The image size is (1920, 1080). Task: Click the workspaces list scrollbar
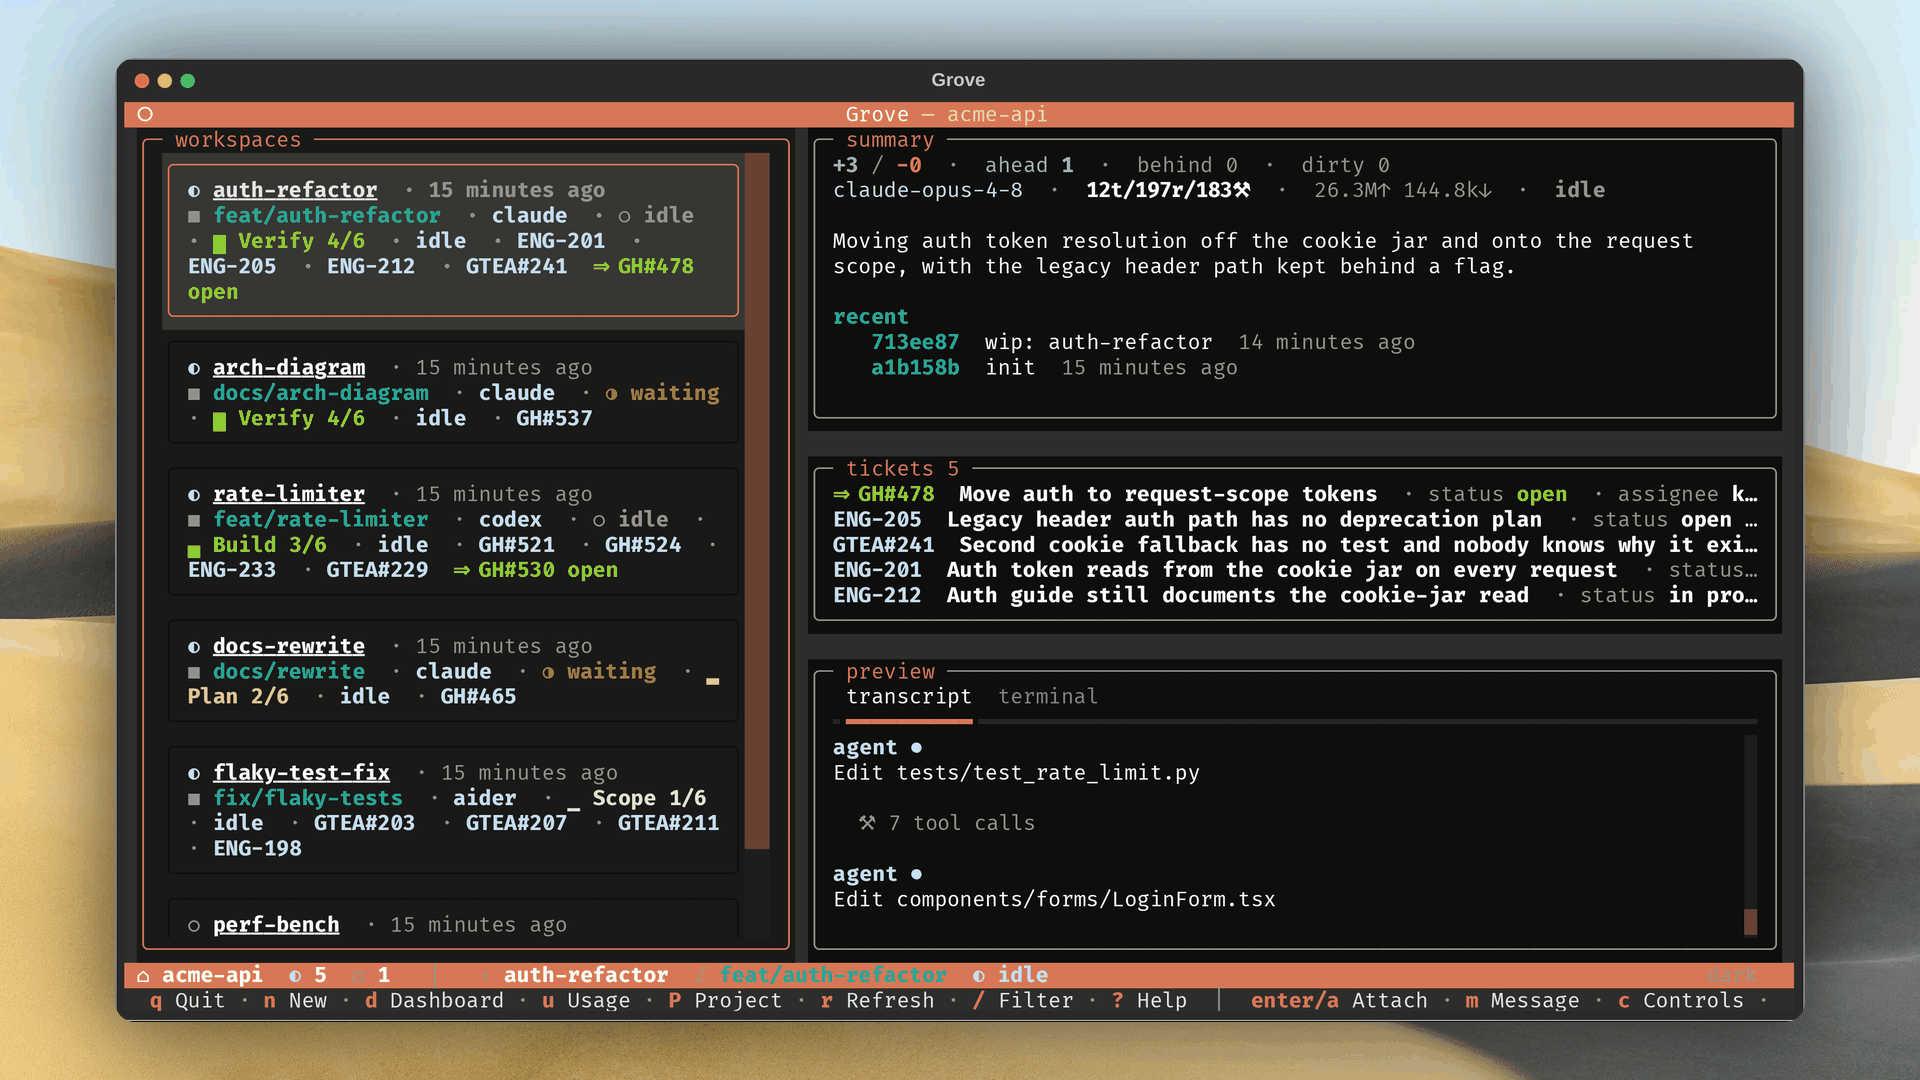pyautogui.click(x=757, y=500)
